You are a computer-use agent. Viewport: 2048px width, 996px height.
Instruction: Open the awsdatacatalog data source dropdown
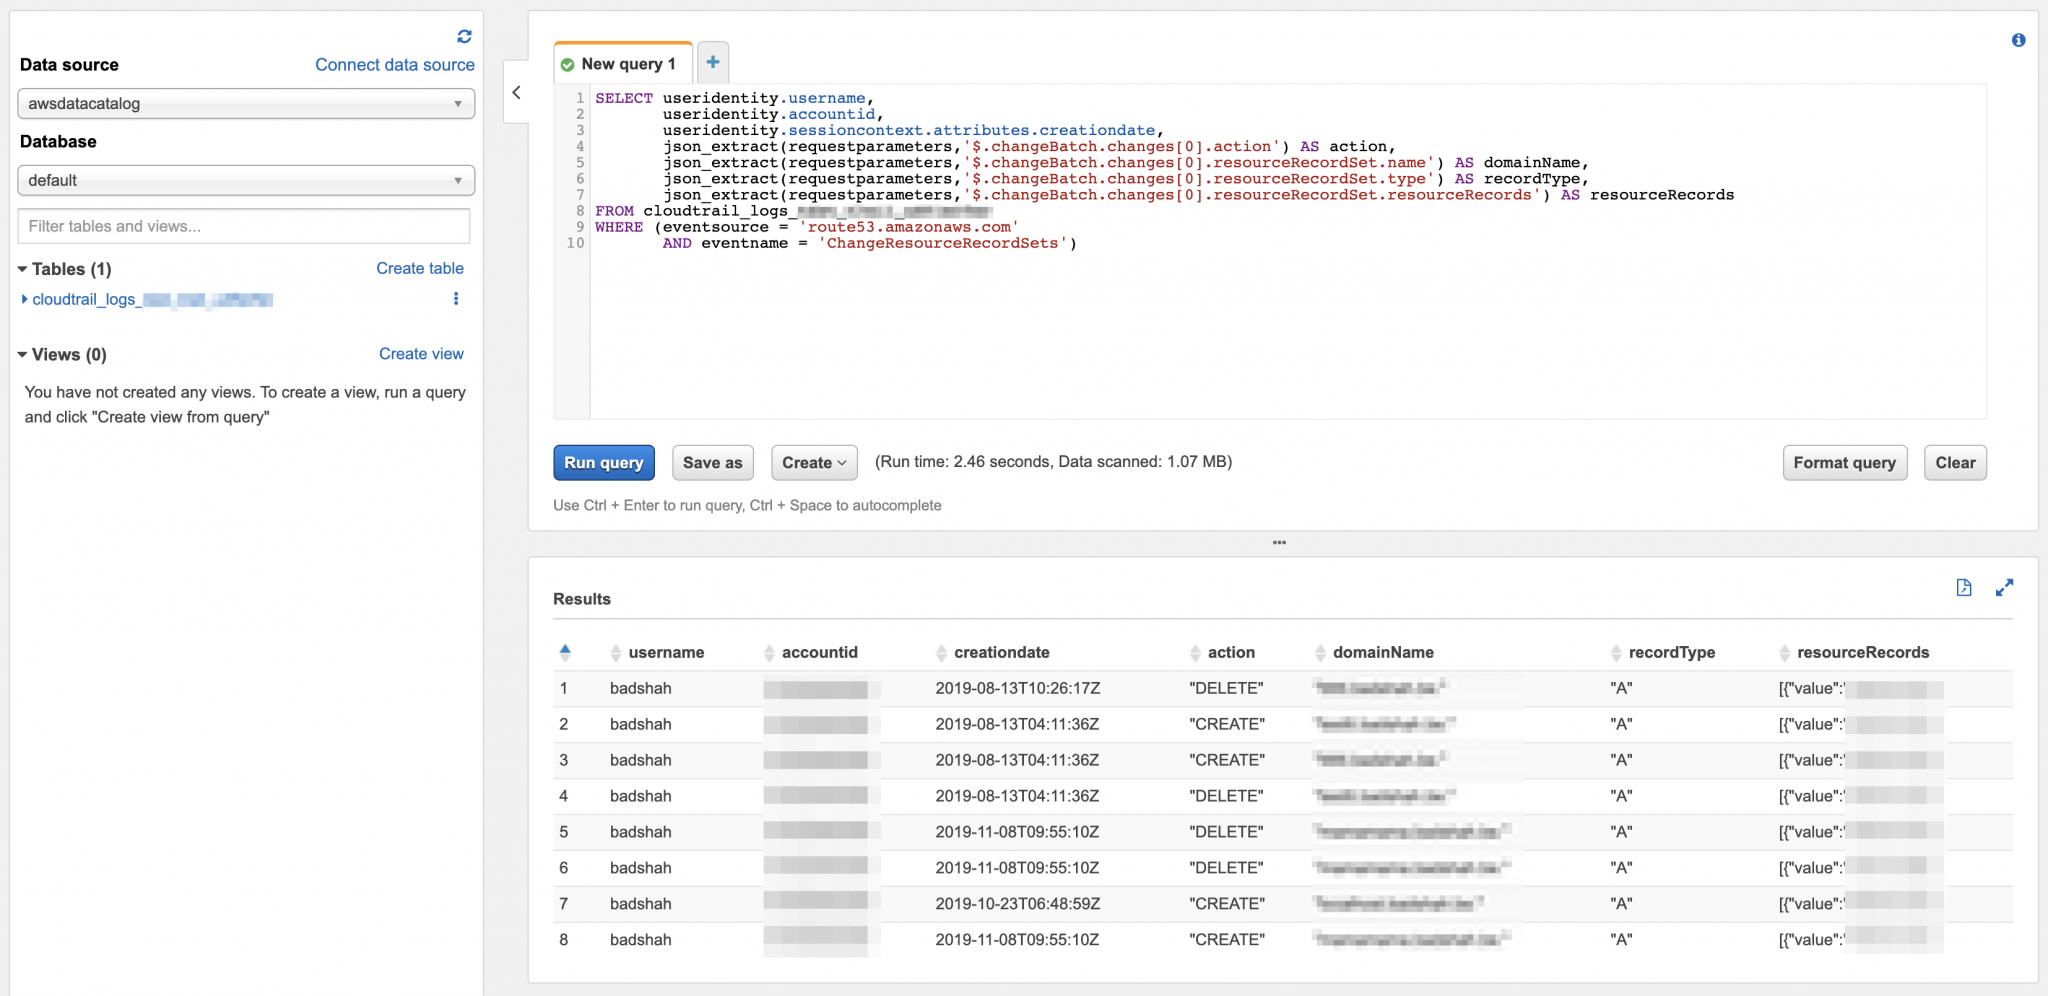pos(246,104)
